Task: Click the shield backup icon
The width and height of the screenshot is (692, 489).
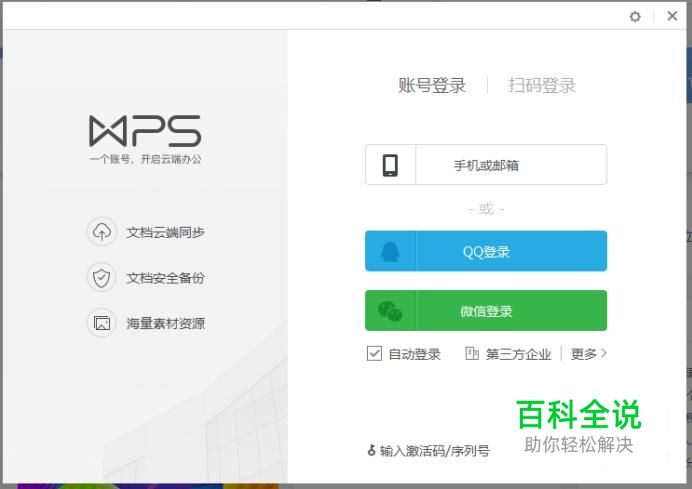Action: pos(102,278)
